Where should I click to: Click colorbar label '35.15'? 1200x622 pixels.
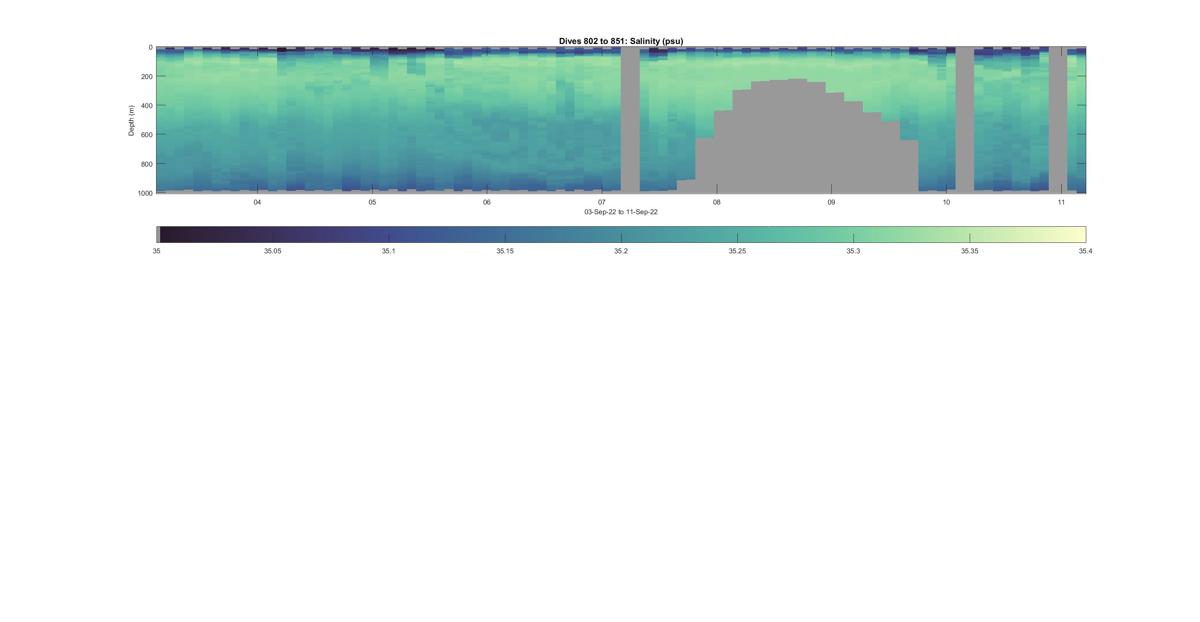coord(505,251)
